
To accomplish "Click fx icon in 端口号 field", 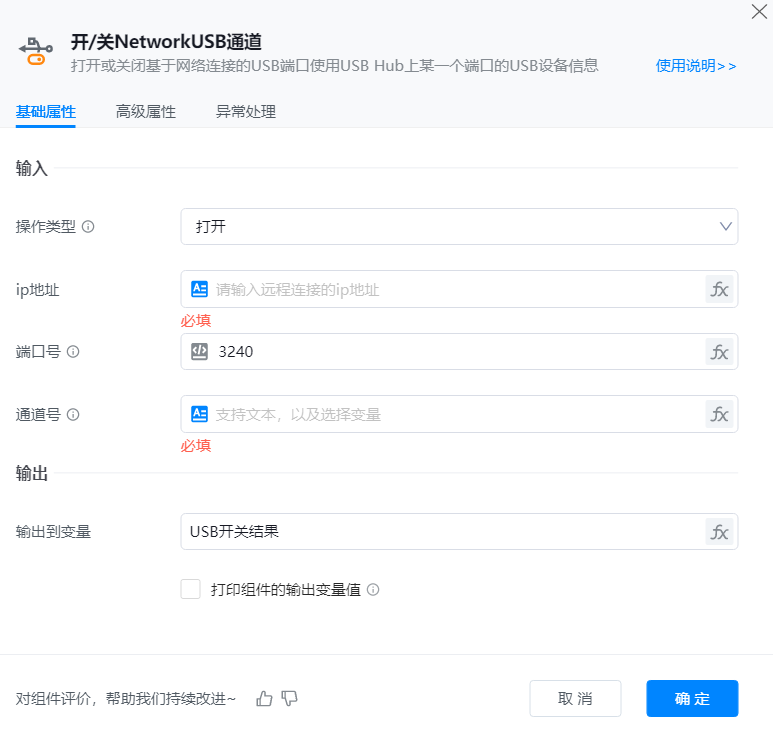I will [719, 352].
